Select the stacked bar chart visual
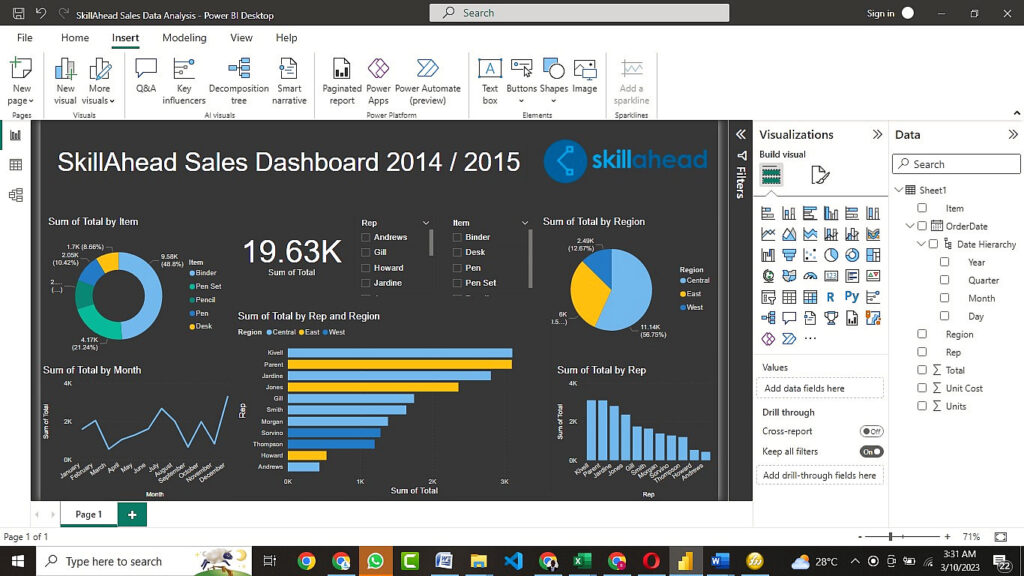This screenshot has width=1024, height=576. (768, 213)
